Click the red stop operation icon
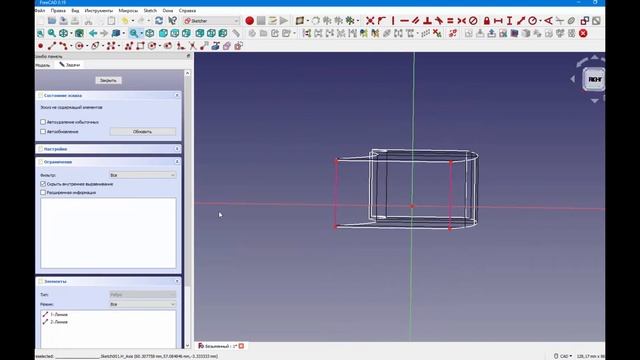 tap(583, 33)
